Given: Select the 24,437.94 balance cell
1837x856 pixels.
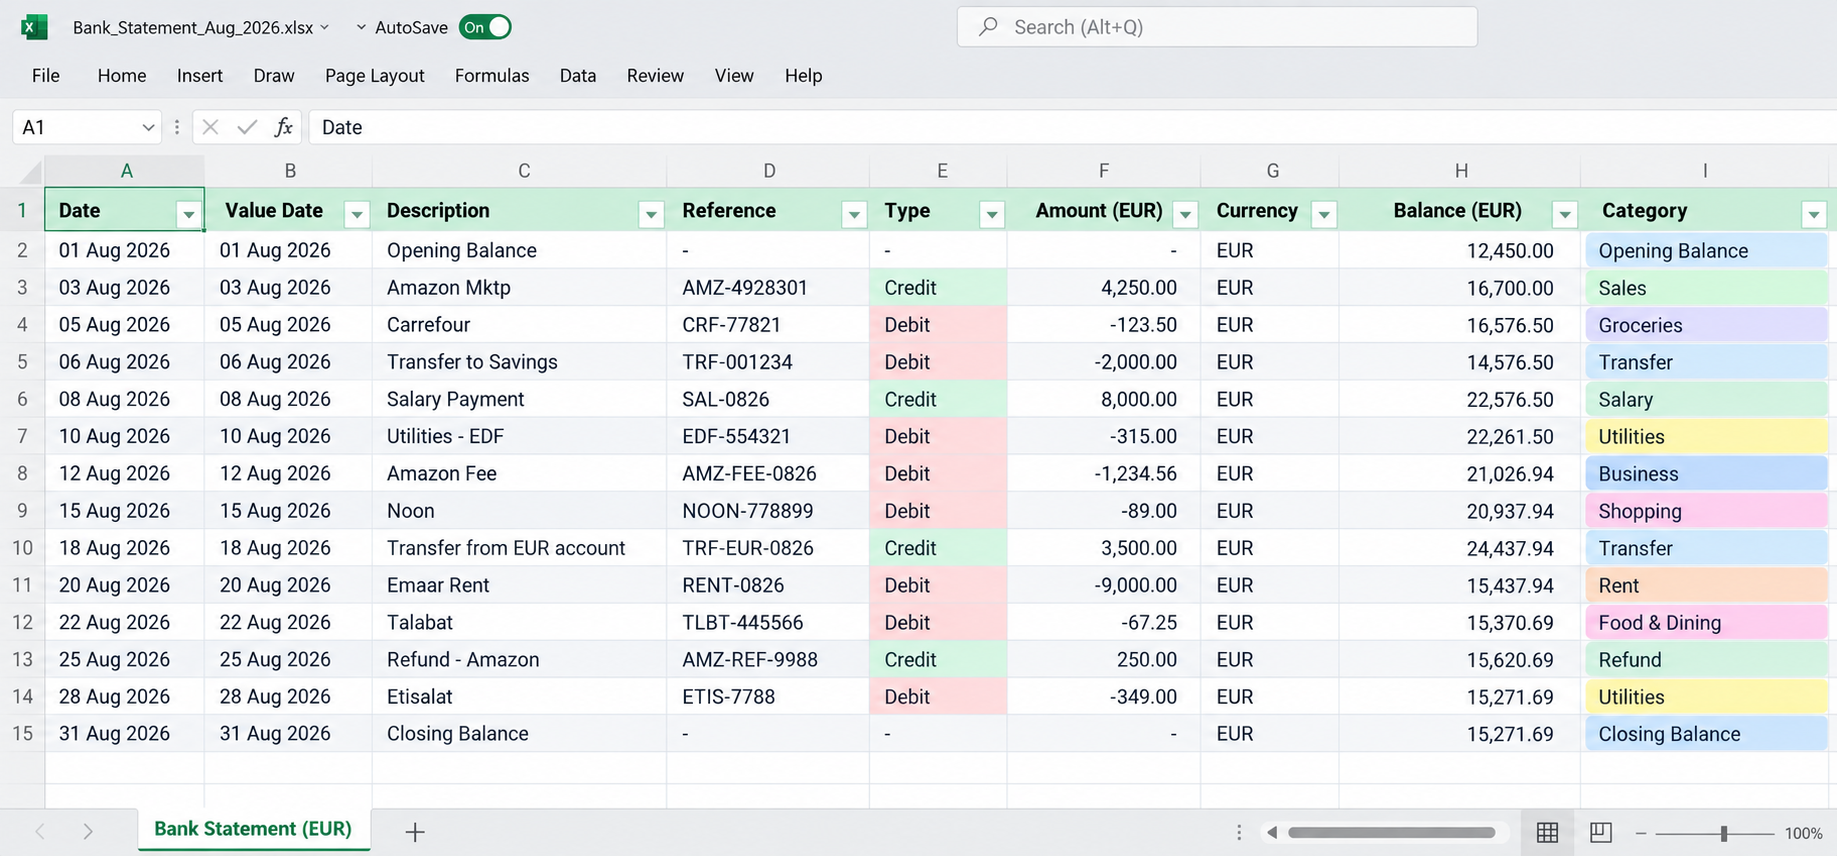Looking at the screenshot, I should pos(1460,548).
